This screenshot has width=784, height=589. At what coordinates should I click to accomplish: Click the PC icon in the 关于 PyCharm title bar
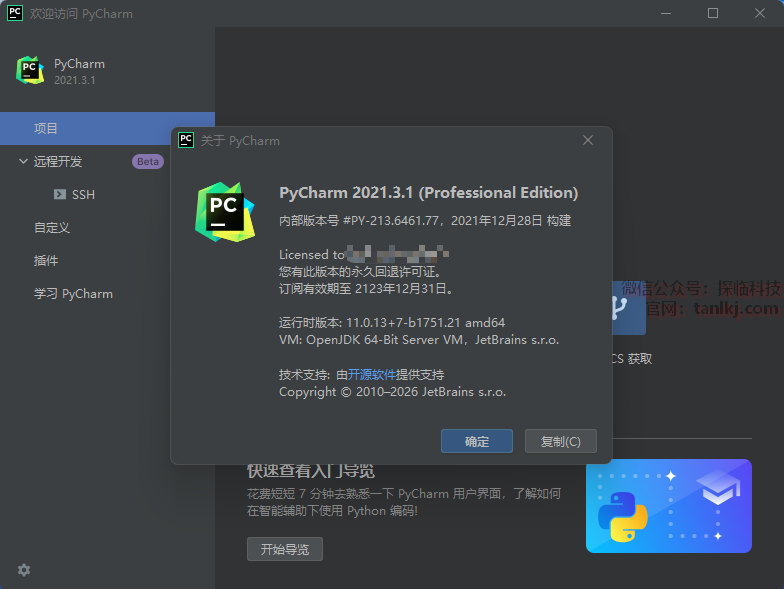tap(186, 141)
